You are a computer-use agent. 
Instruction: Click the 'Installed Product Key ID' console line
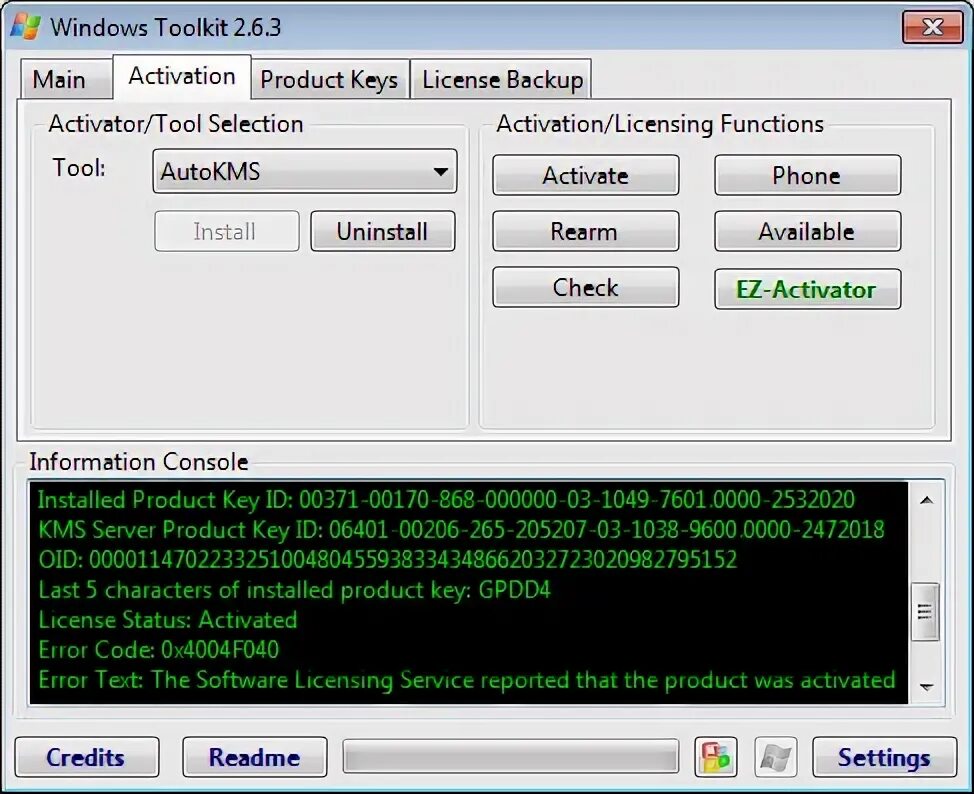point(446,500)
